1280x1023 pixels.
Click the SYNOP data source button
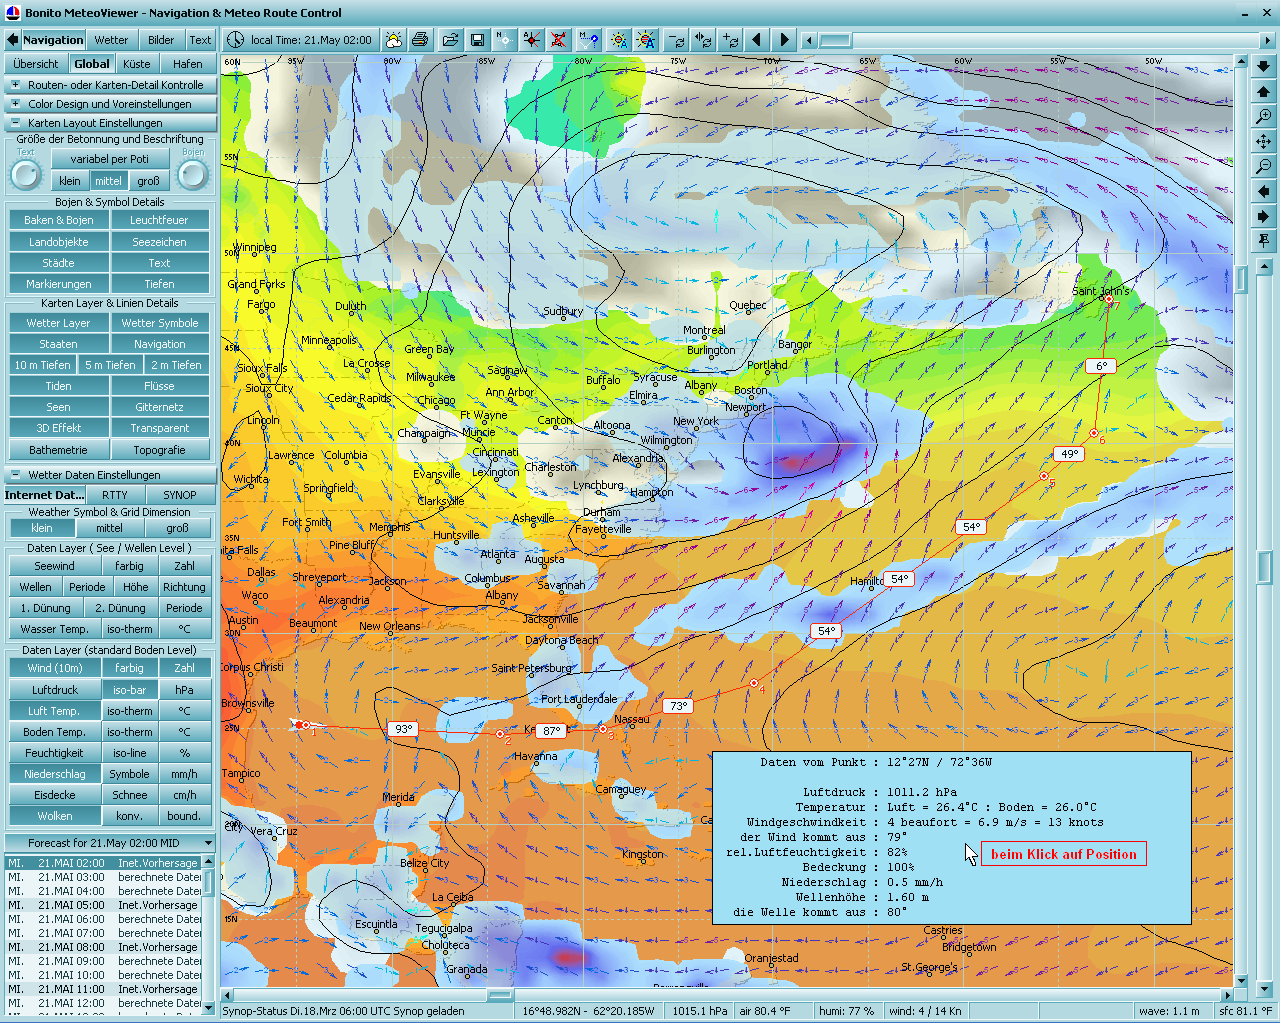pos(179,495)
